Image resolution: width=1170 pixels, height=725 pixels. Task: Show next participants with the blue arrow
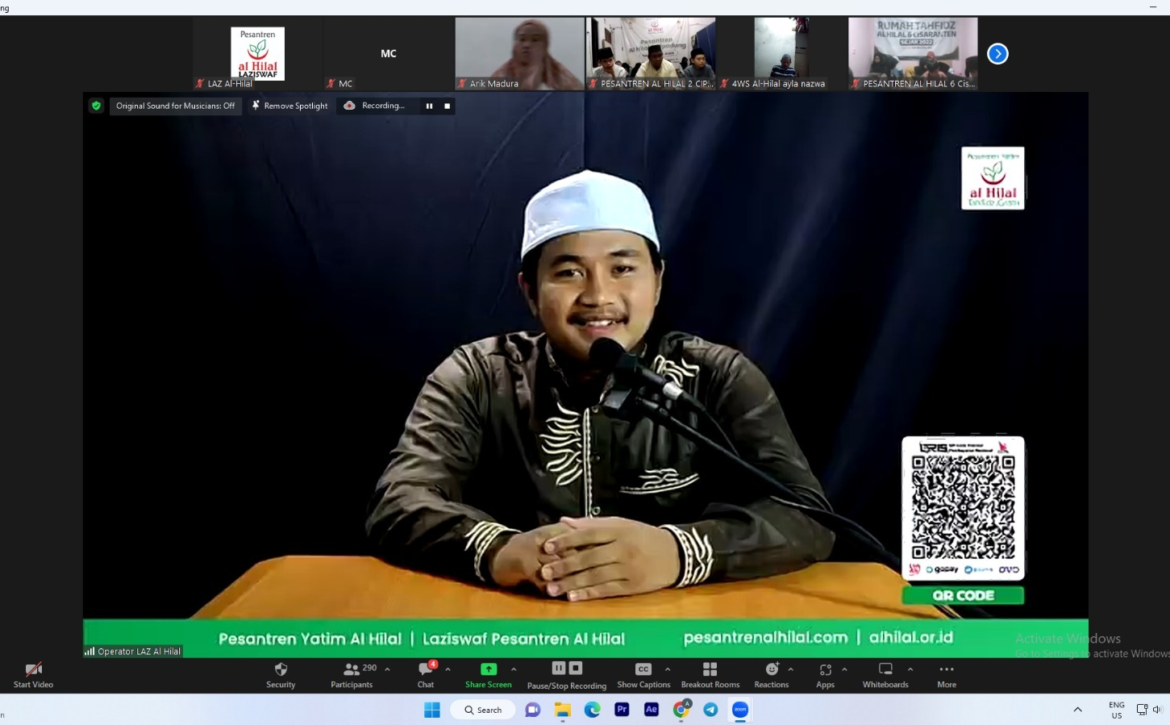pos(997,54)
